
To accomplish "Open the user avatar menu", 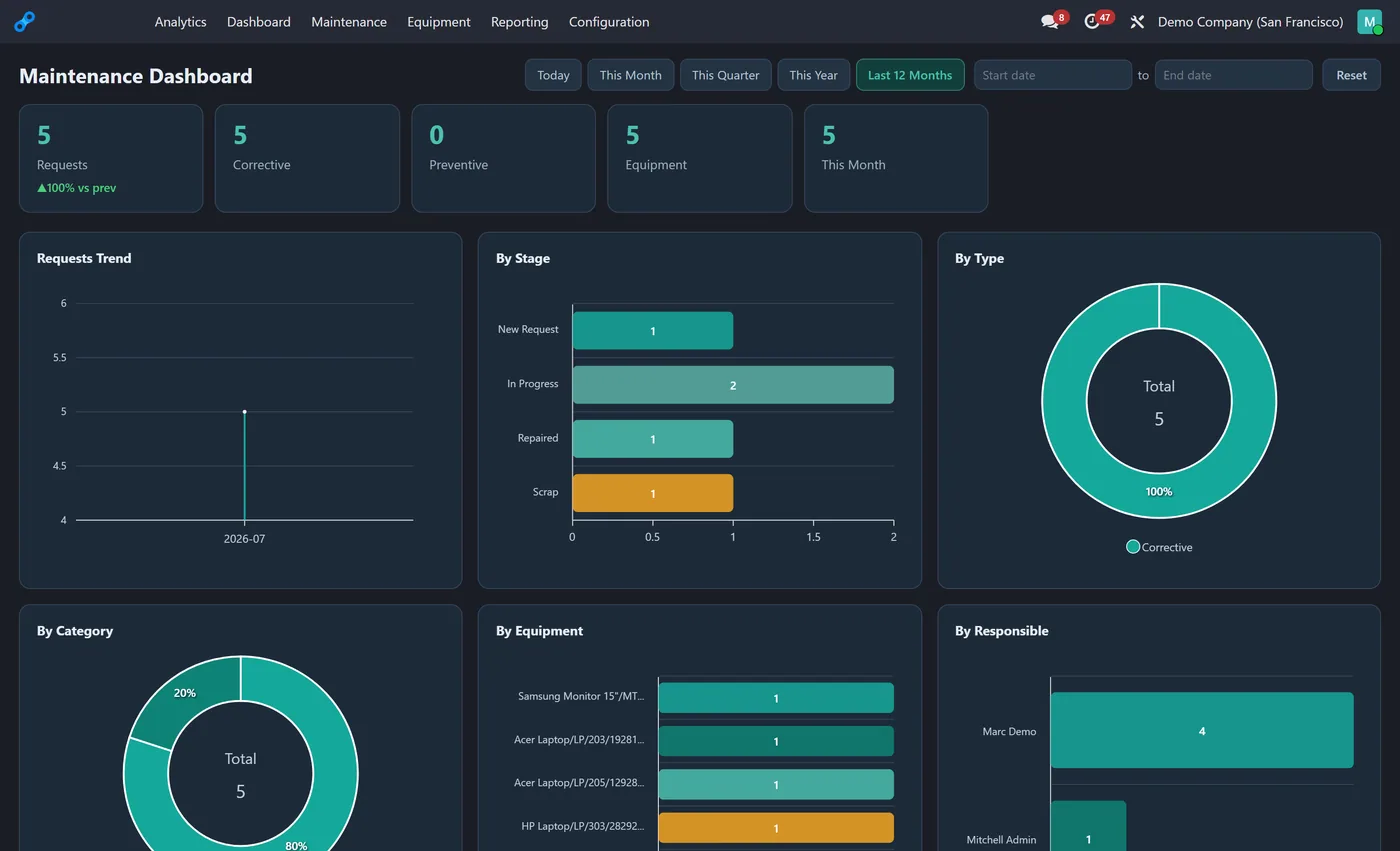I will [1369, 22].
